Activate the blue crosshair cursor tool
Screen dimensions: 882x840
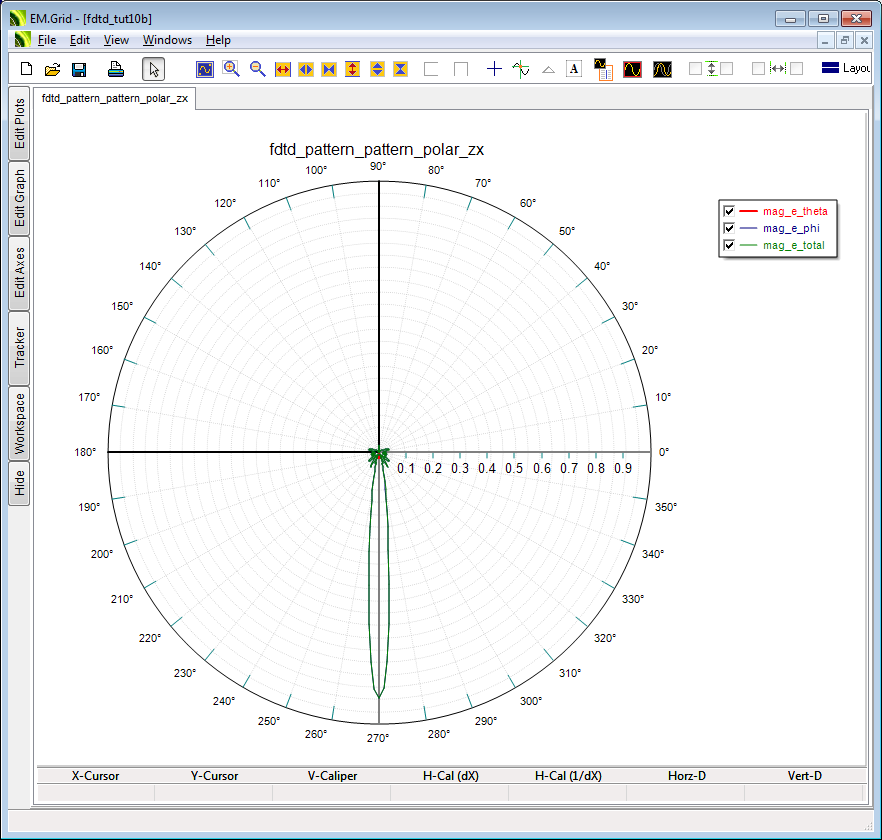pos(494,69)
